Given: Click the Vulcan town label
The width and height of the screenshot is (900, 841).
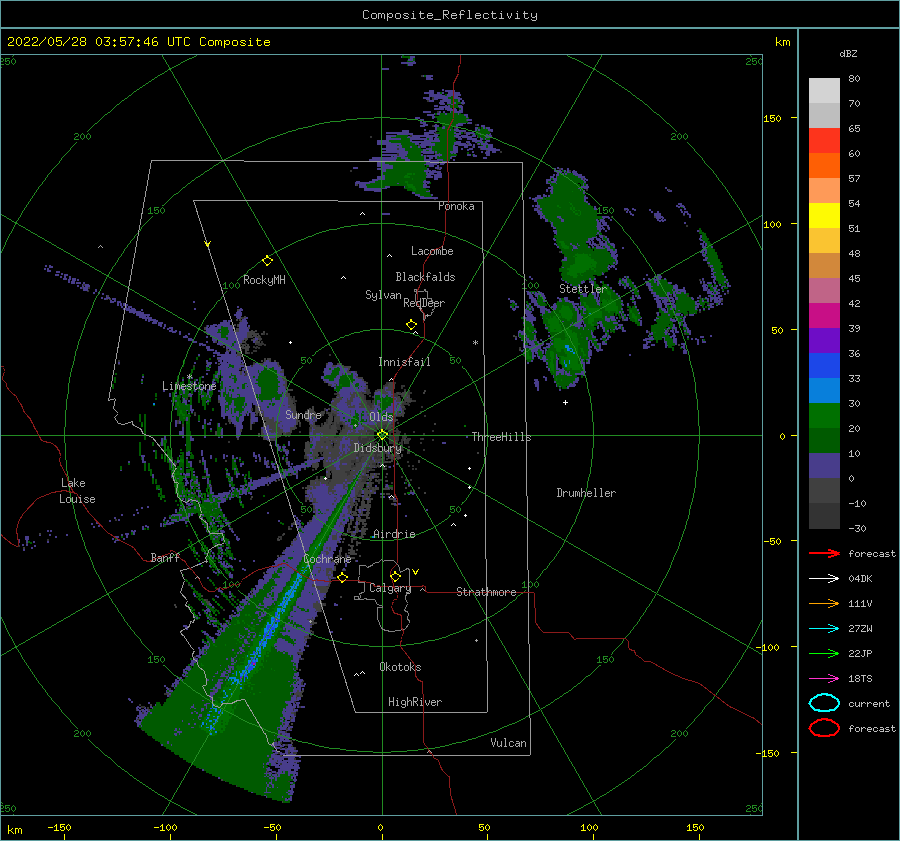Looking at the screenshot, I should [508, 743].
